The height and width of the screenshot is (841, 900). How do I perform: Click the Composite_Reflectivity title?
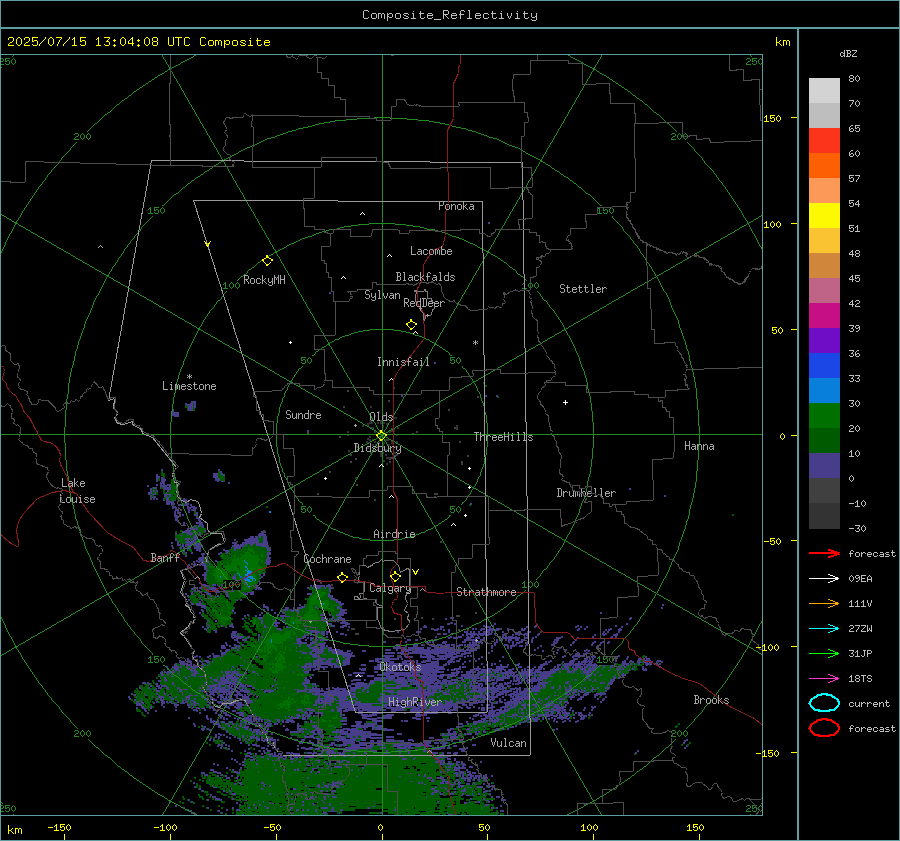450,14
